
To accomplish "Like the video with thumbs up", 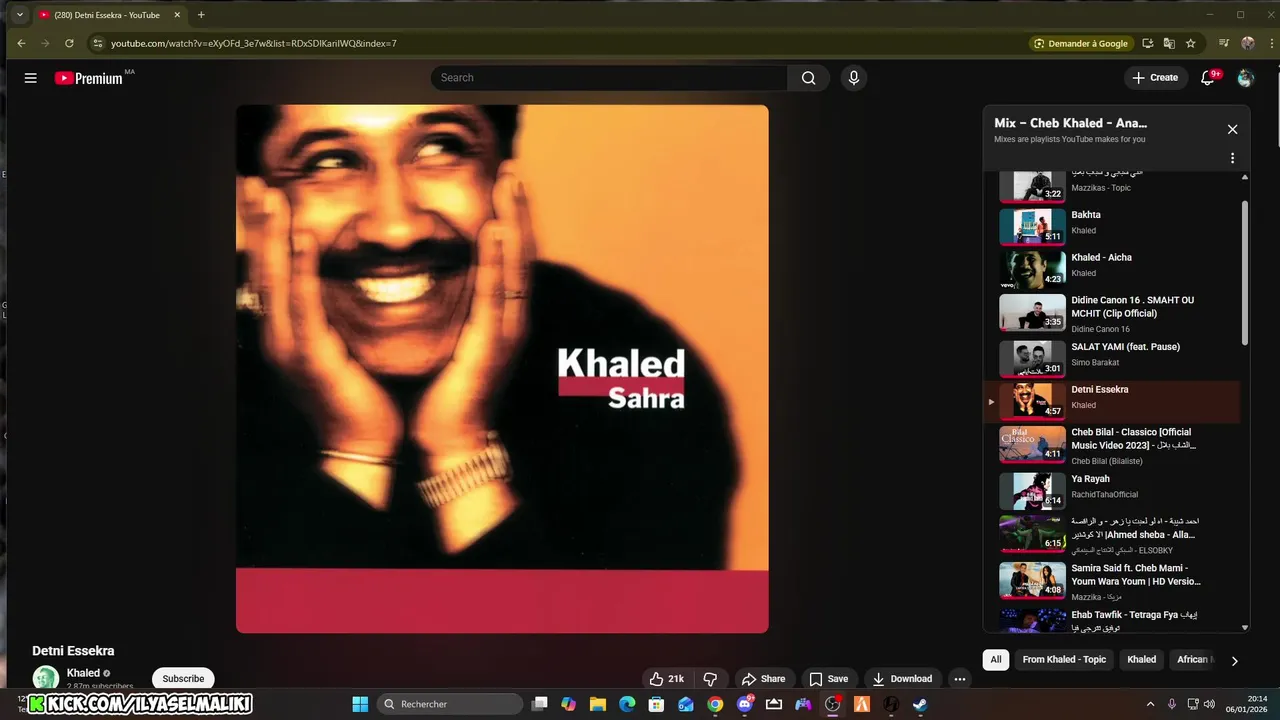I will click(667, 679).
